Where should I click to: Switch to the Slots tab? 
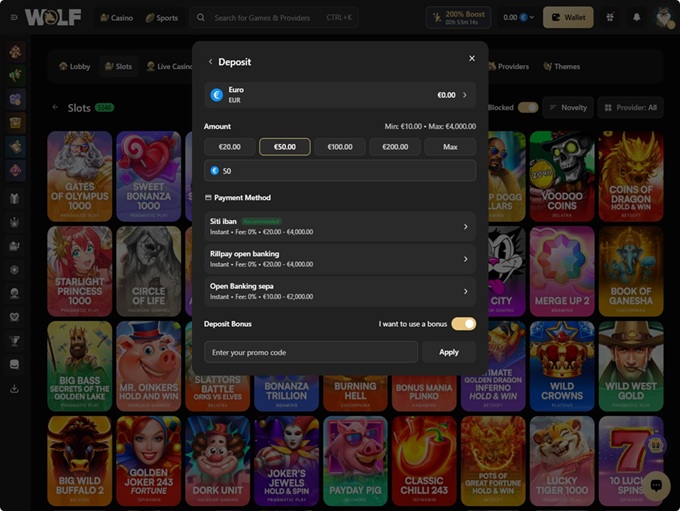pos(118,66)
